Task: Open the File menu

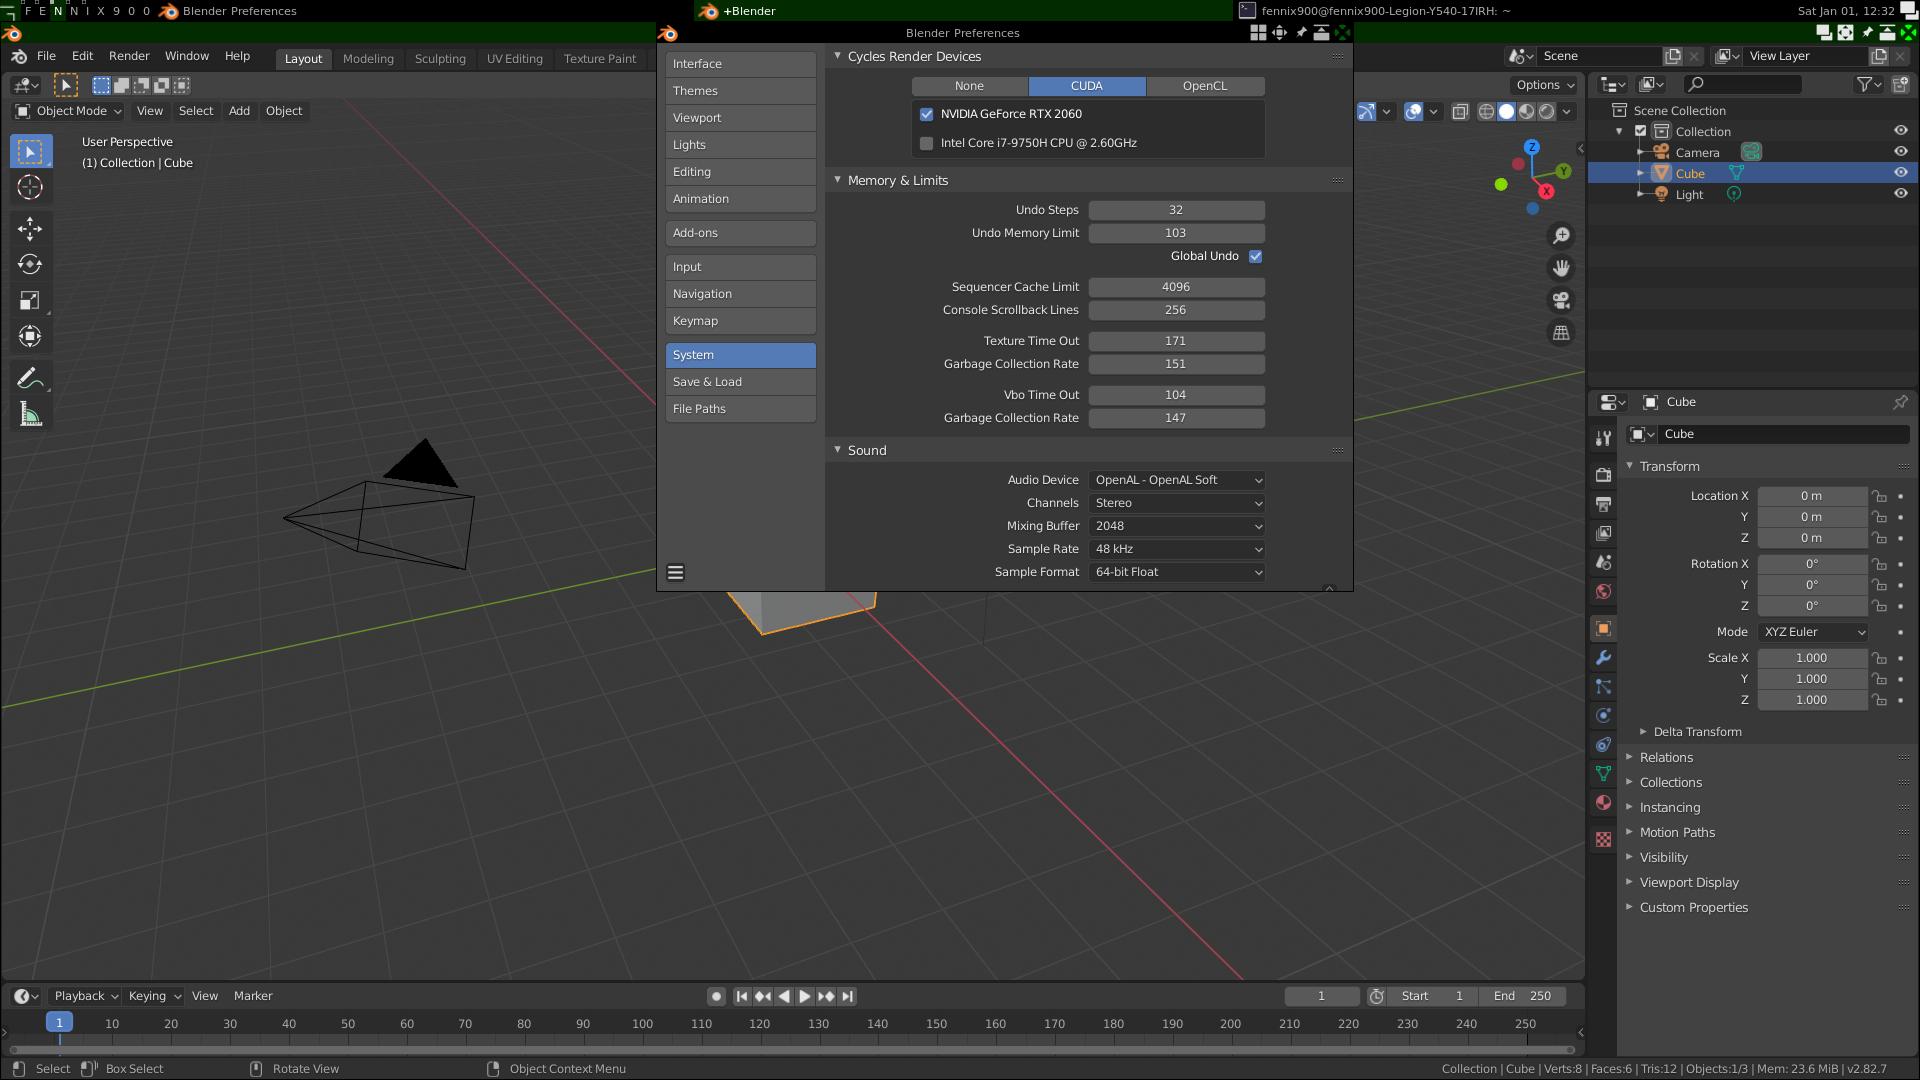Action: tap(46, 56)
